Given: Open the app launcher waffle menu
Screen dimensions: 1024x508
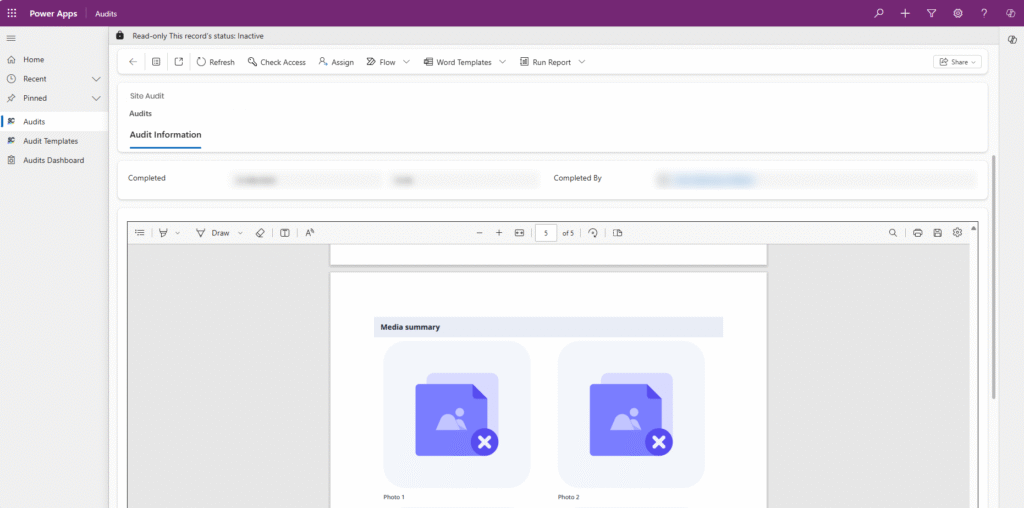Looking at the screenshot, I should click(12, 13).
